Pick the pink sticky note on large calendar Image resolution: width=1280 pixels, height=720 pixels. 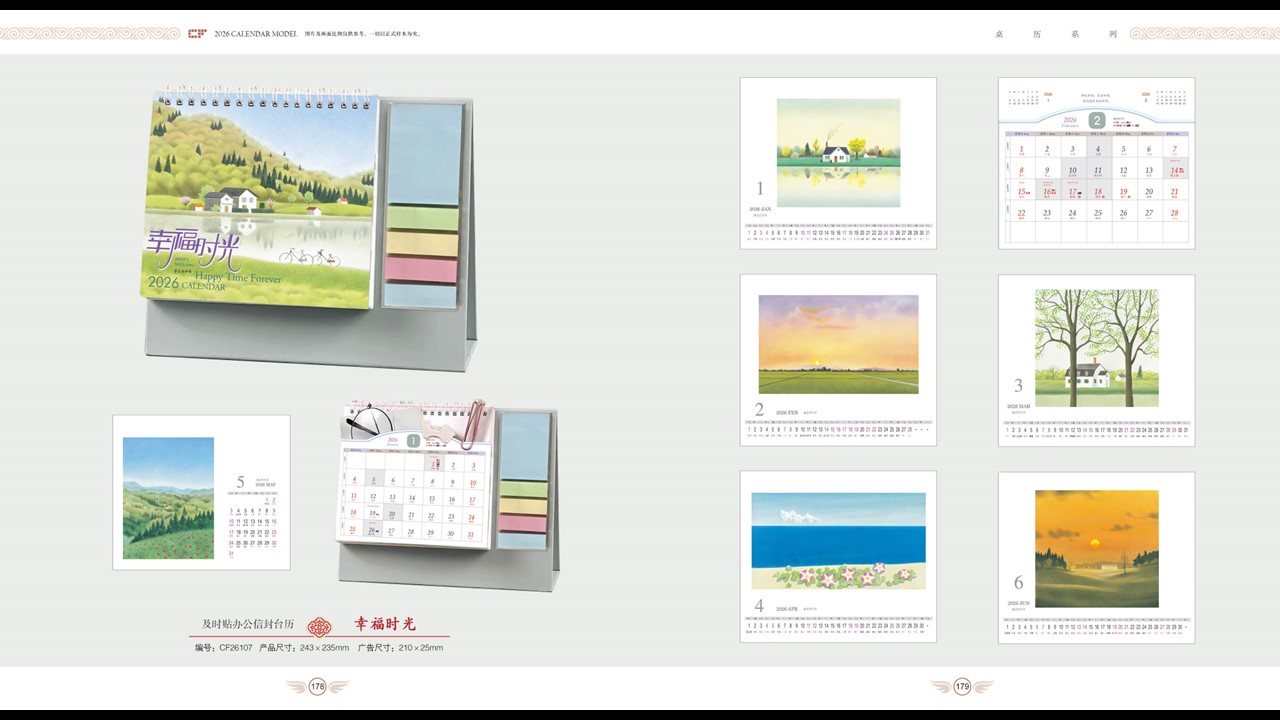pyautogui.click(x=421, y=270)
